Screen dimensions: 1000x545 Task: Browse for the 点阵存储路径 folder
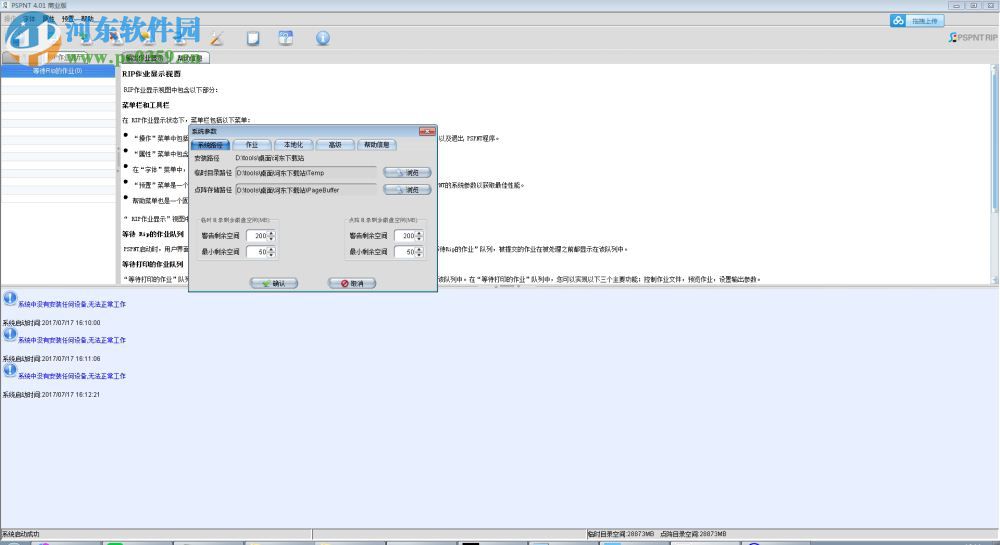tap(407, 190)
